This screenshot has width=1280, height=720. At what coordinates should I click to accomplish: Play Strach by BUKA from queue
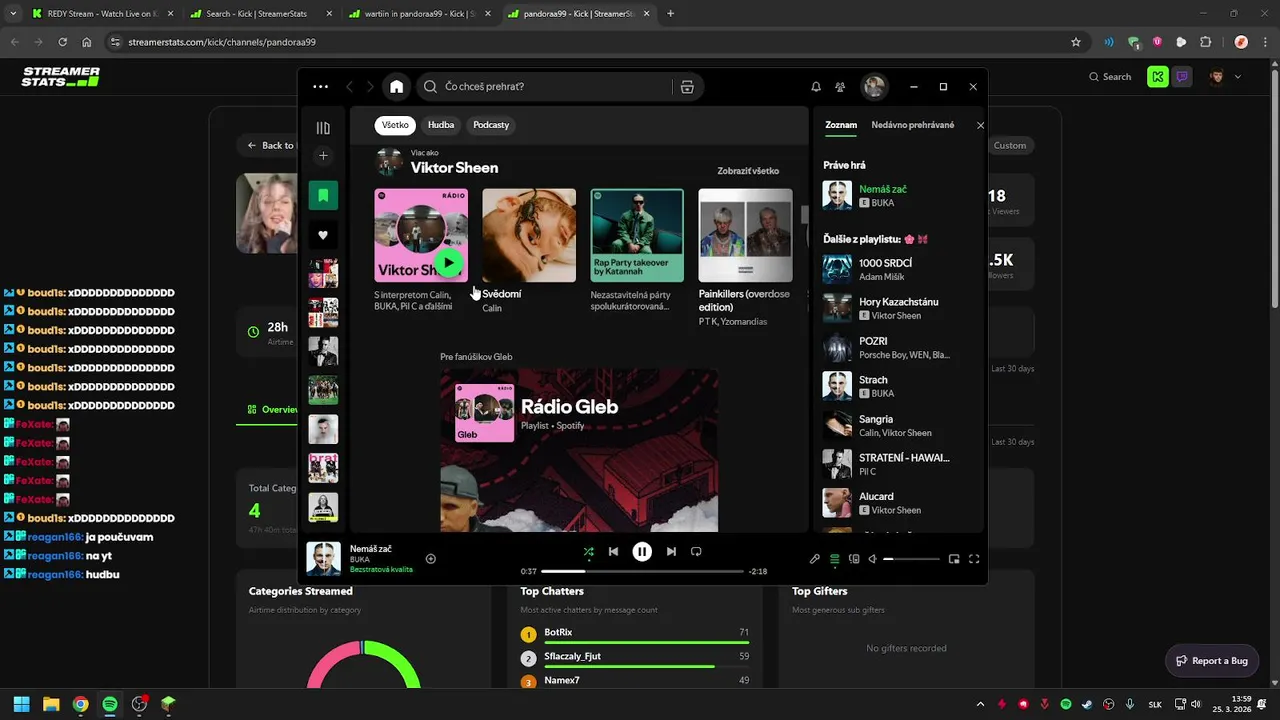[897, 386]
